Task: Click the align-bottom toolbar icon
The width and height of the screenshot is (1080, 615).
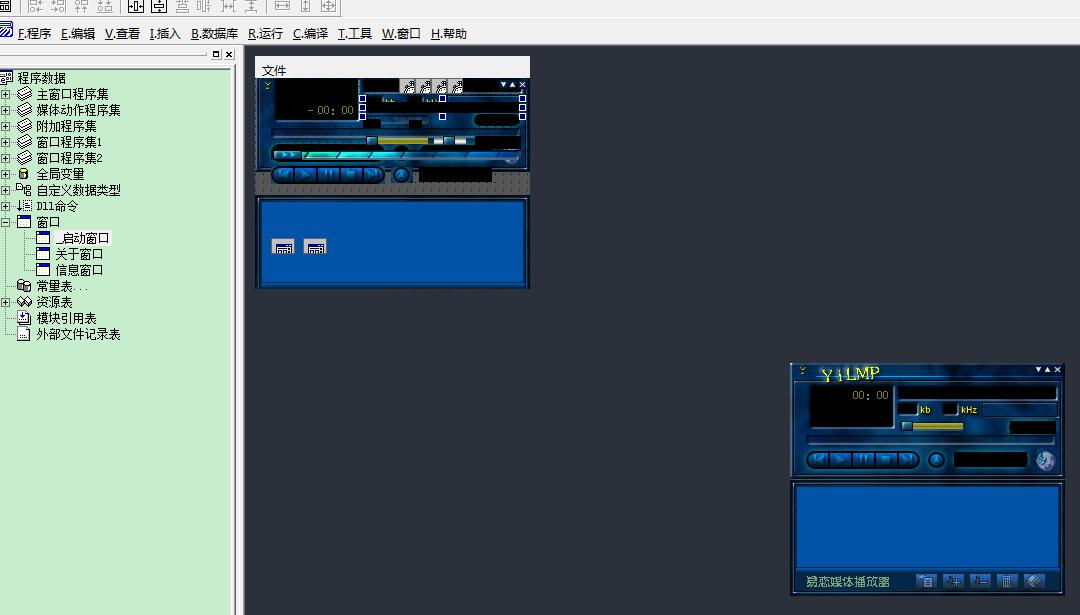Action: pyautogui.click(x=105, y=7)
